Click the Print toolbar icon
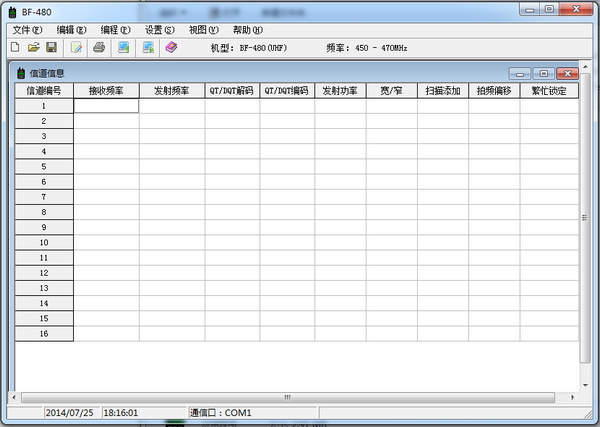600x427 pixels. pyautogui.click(x=99, y=47)
